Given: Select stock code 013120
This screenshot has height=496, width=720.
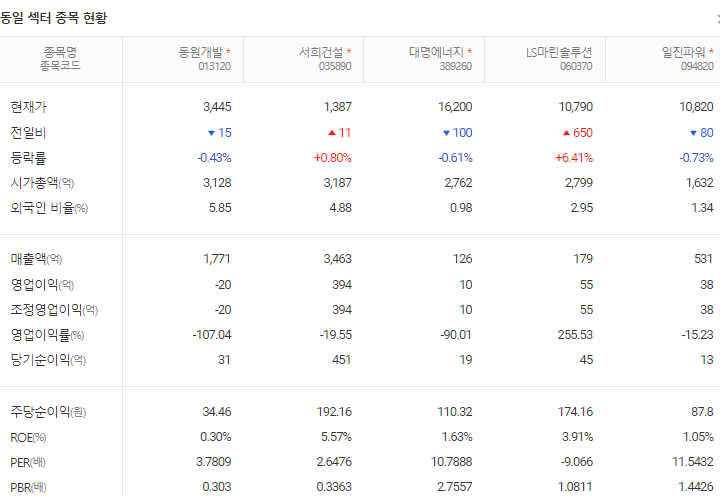Looking at the screenshot, I should tap(214, 66).
